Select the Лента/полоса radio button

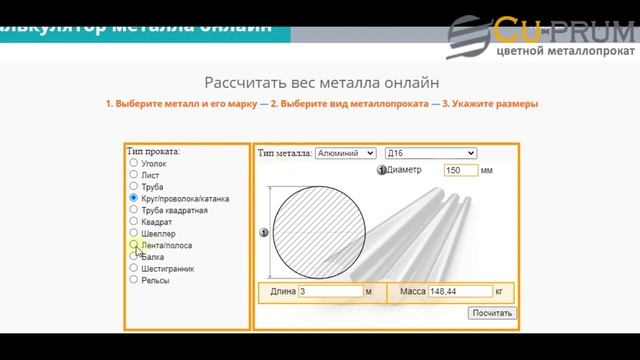[x=133, y=244]
